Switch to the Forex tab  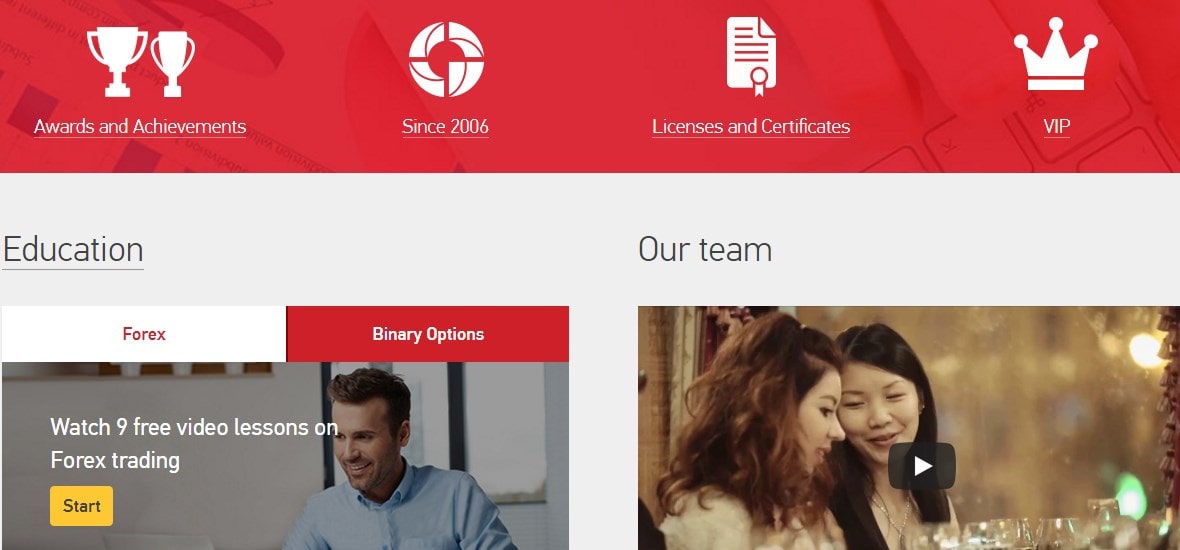(144, 334)
